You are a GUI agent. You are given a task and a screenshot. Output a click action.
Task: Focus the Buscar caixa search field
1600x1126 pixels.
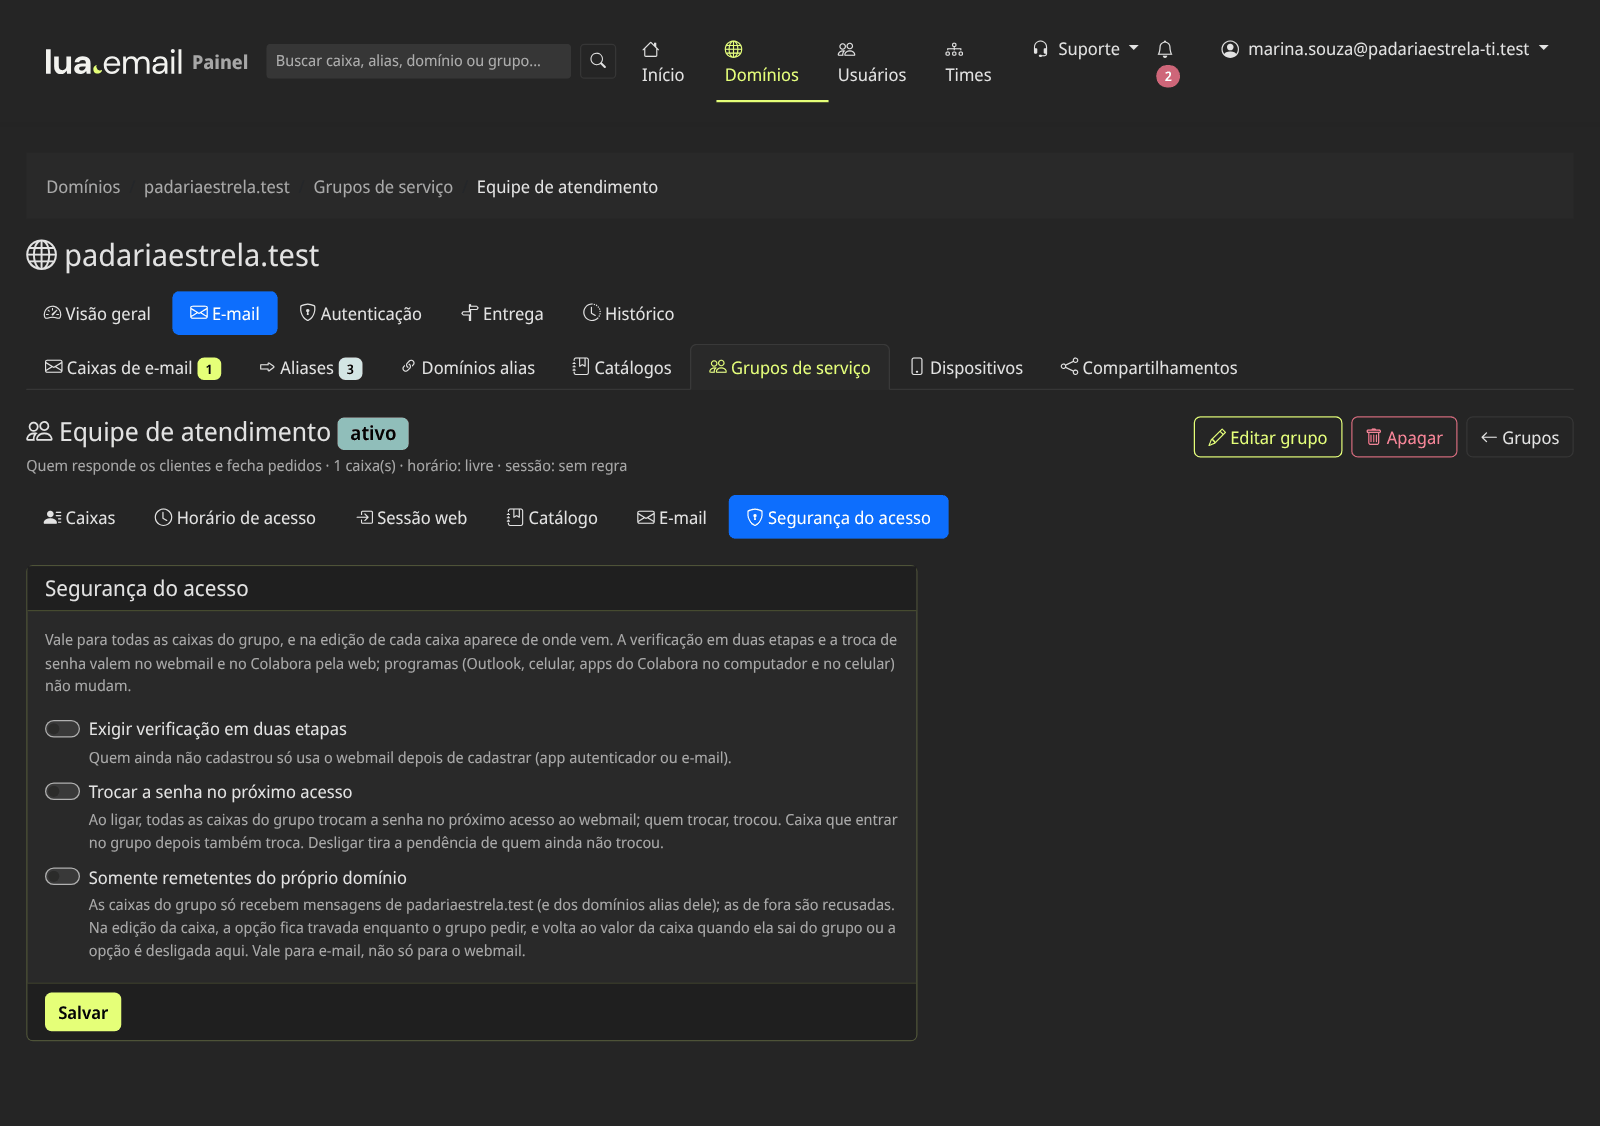click(x=419, y=61)
